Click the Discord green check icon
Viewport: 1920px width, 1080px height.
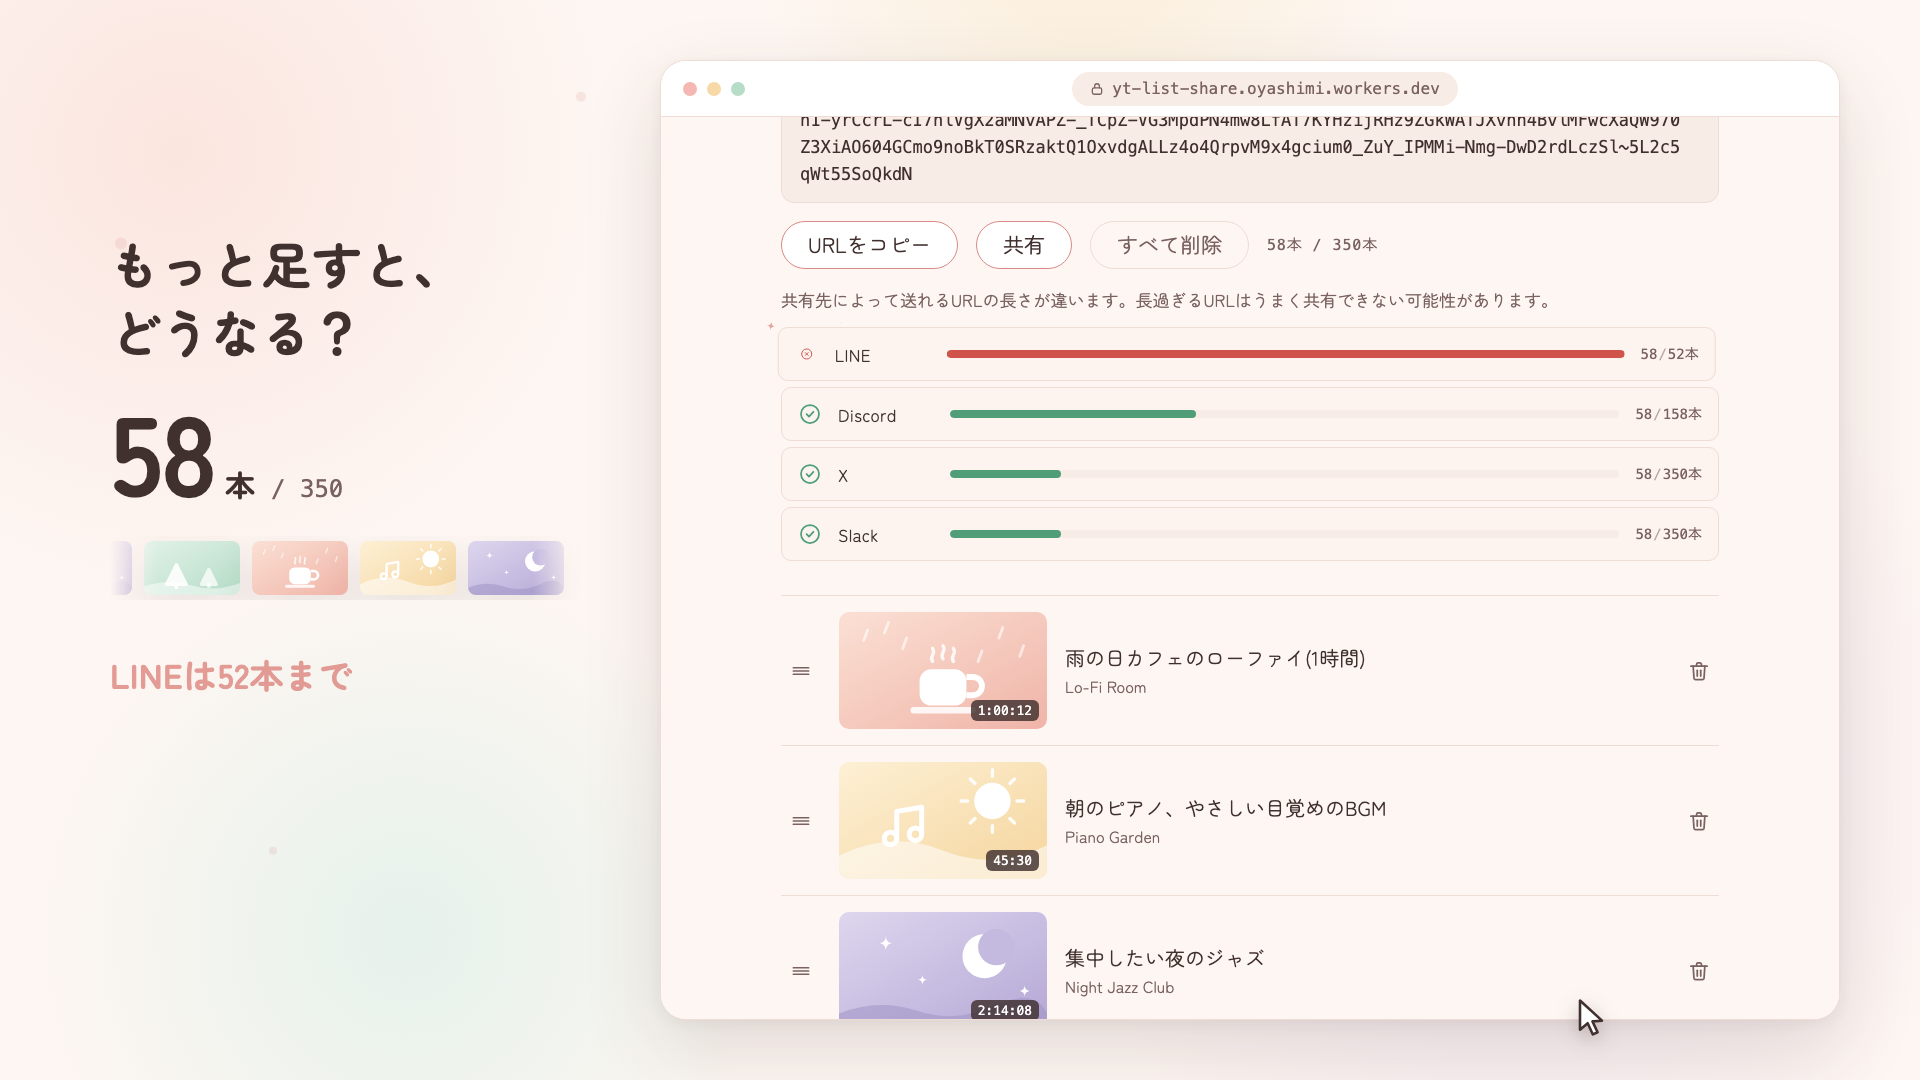click(x=810, y=414)
